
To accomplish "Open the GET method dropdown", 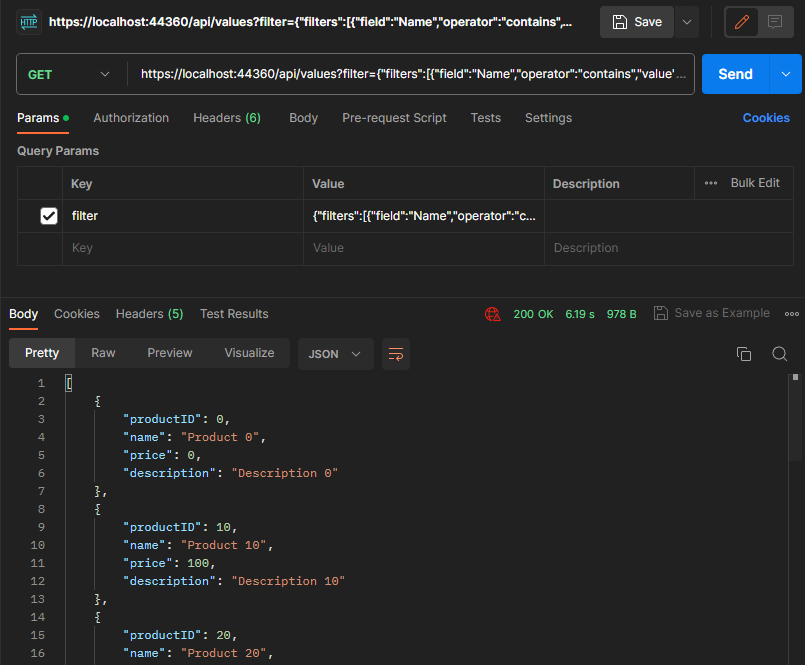I will (69, 74).
